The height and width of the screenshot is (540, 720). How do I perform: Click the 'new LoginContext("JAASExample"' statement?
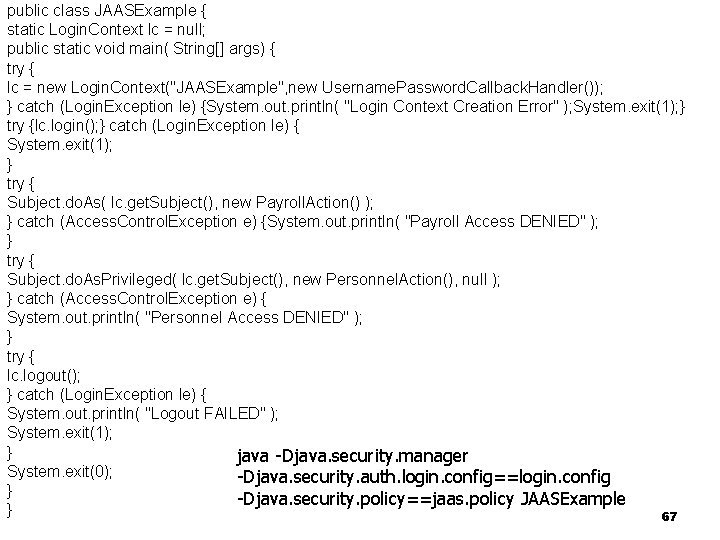(x=160, y=87)
